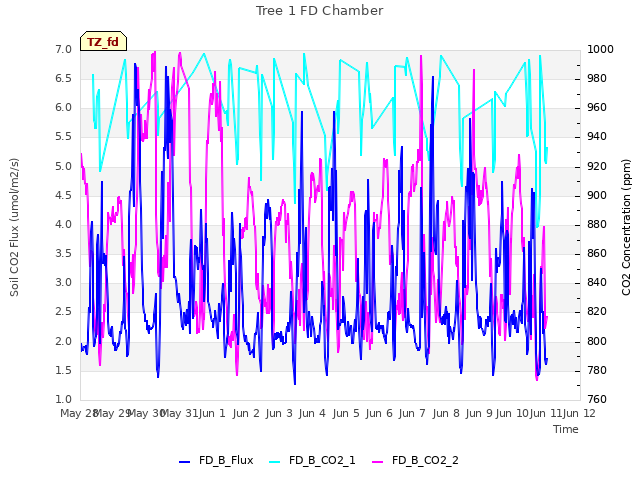This screenshot has height=480, width=640.
Task: Click the 800 right axis tick label
Action: pyautogui.click(x=597, y=341)
